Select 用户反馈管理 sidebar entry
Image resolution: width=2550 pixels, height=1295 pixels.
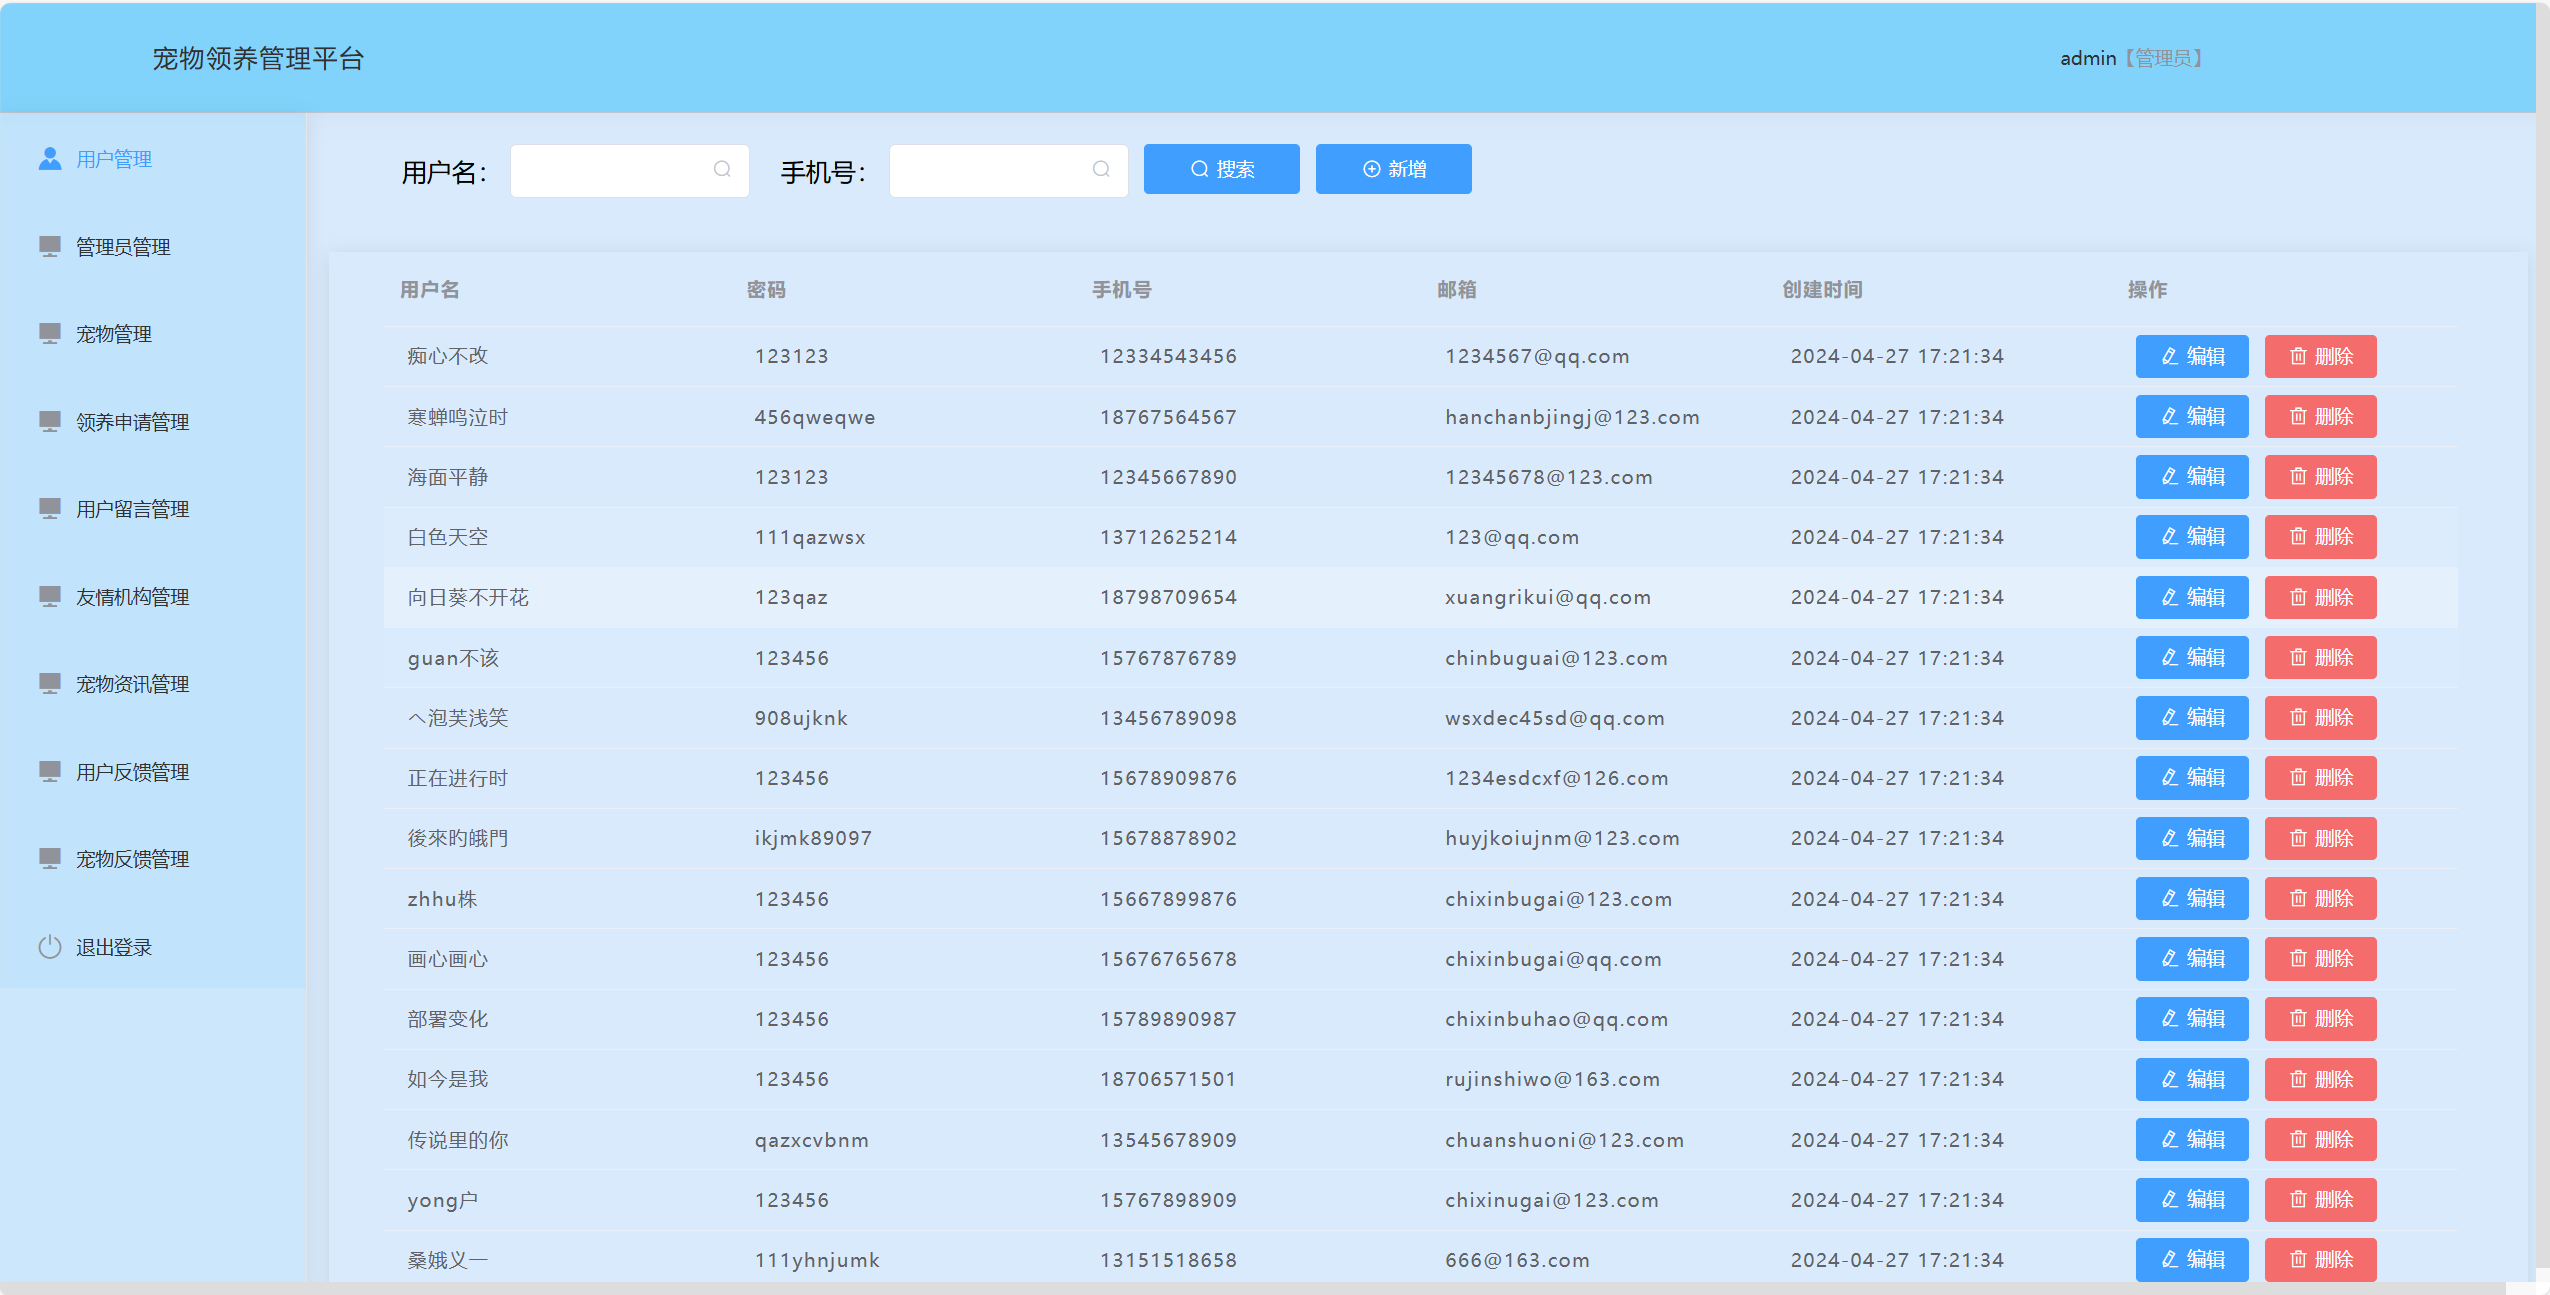pyautogui.click(x=132, y=772)
